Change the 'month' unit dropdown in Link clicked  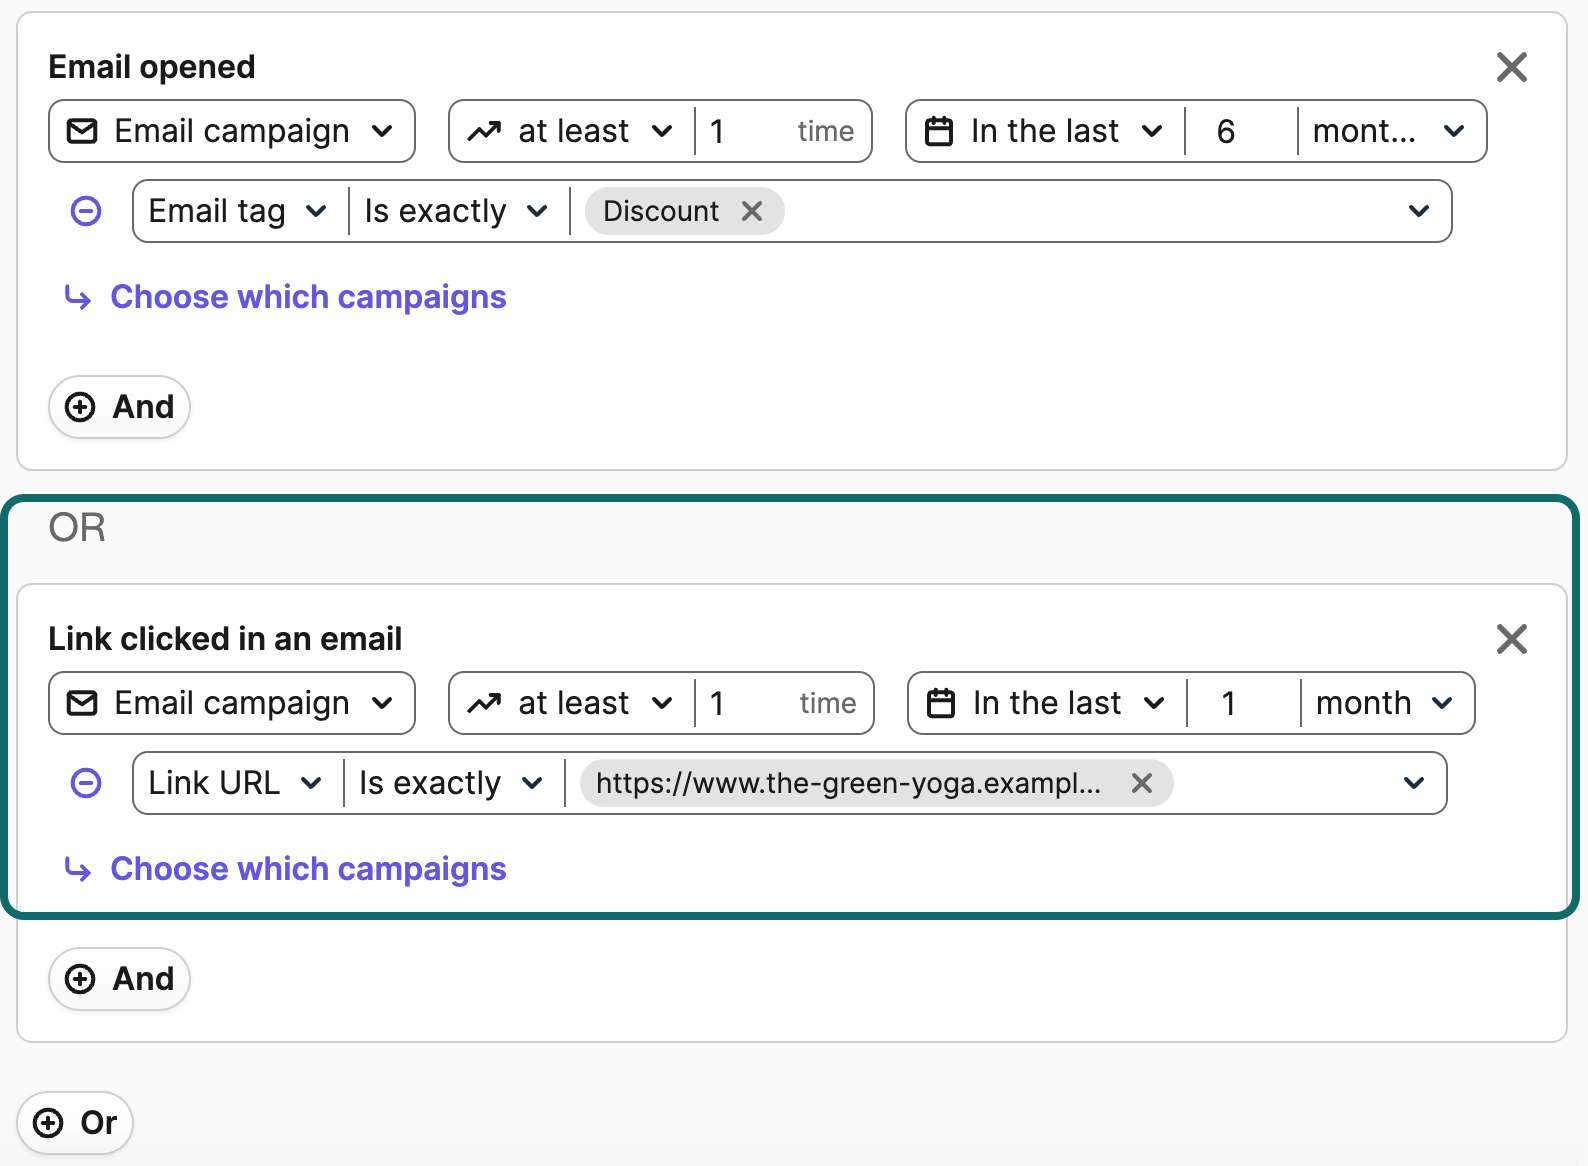[1385, 703]
